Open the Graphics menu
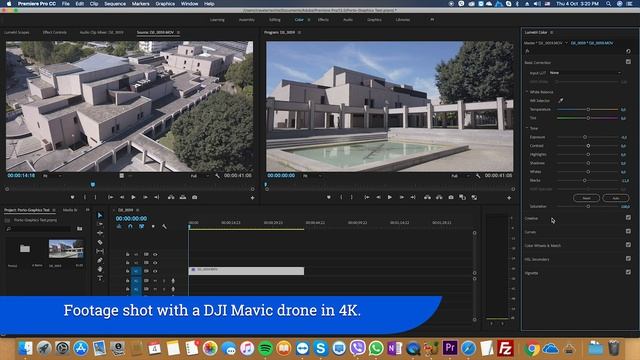The image size is (640, 360). click(x=165, y=4)
